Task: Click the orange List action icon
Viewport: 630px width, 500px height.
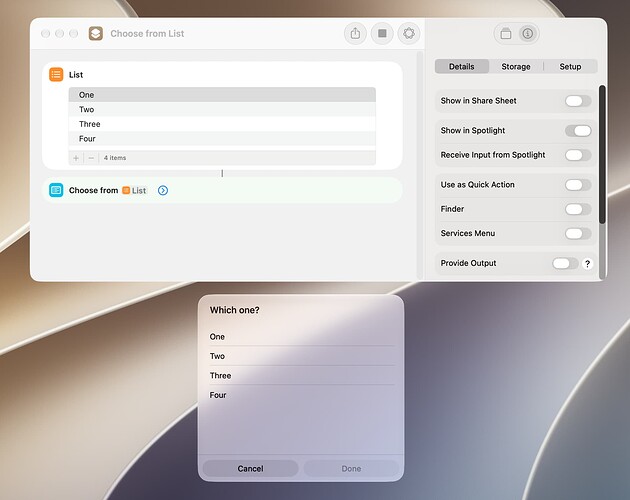Action: point(56,74)
